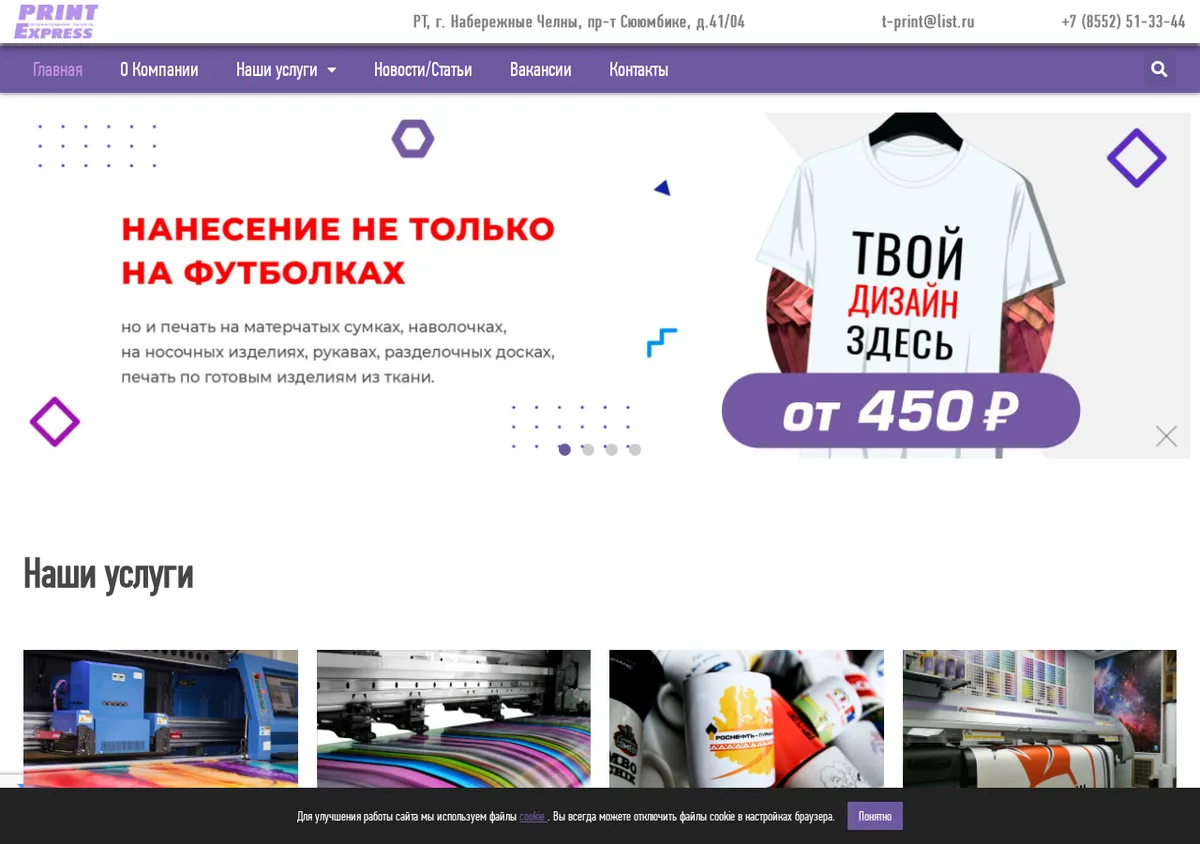This screenshot has height=844, width=1200.
Task: Select the fourth slider dot
Action: click(634, 450)
